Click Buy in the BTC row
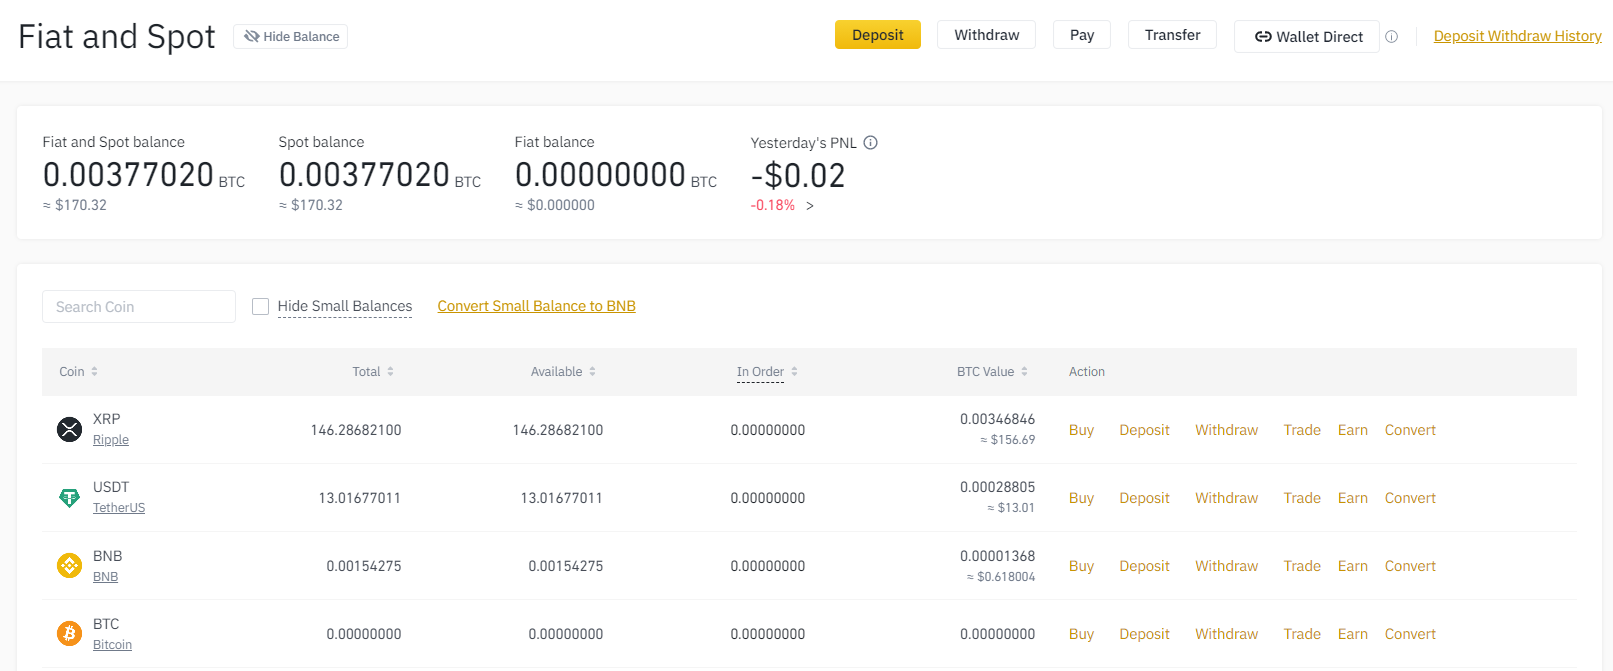Screen dimensions: 1613x671 1081,634
